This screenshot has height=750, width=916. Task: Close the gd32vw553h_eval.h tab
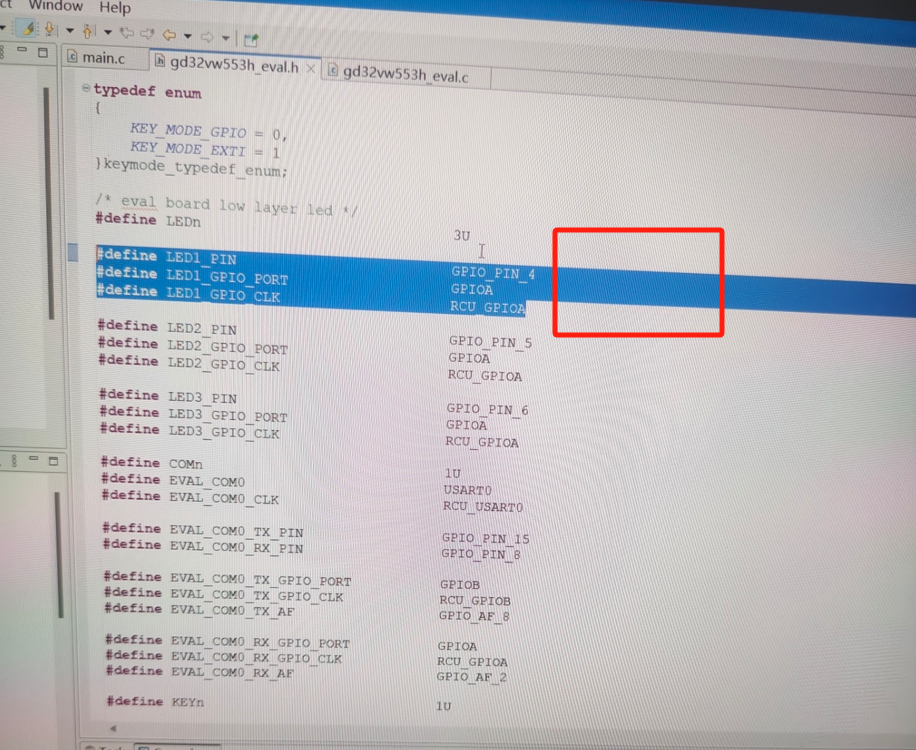pos(310,68)
